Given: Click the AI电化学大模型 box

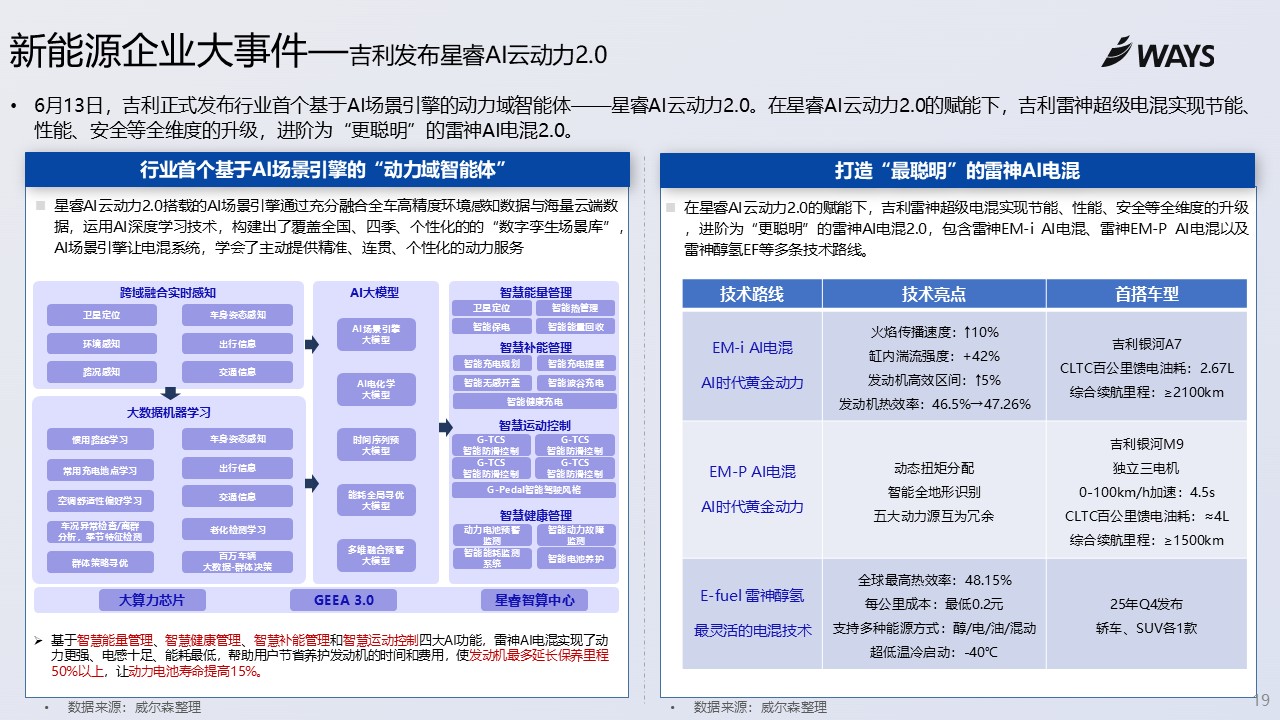Looking at the screenshot, I should [376, 389].
